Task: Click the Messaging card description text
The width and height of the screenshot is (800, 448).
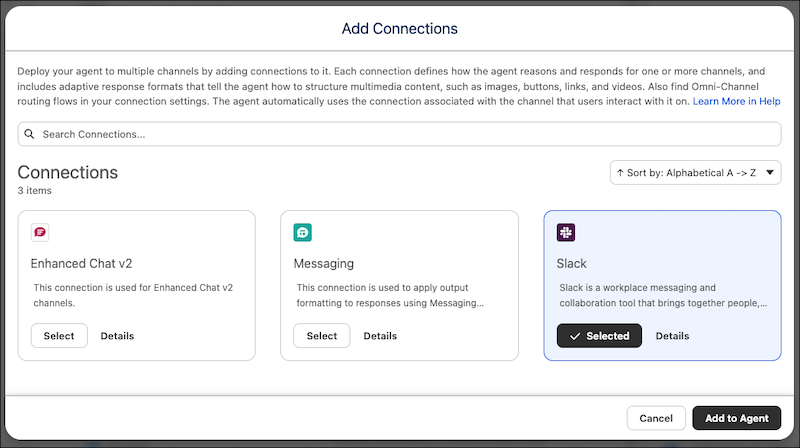Action: click(x=390, y=295)
